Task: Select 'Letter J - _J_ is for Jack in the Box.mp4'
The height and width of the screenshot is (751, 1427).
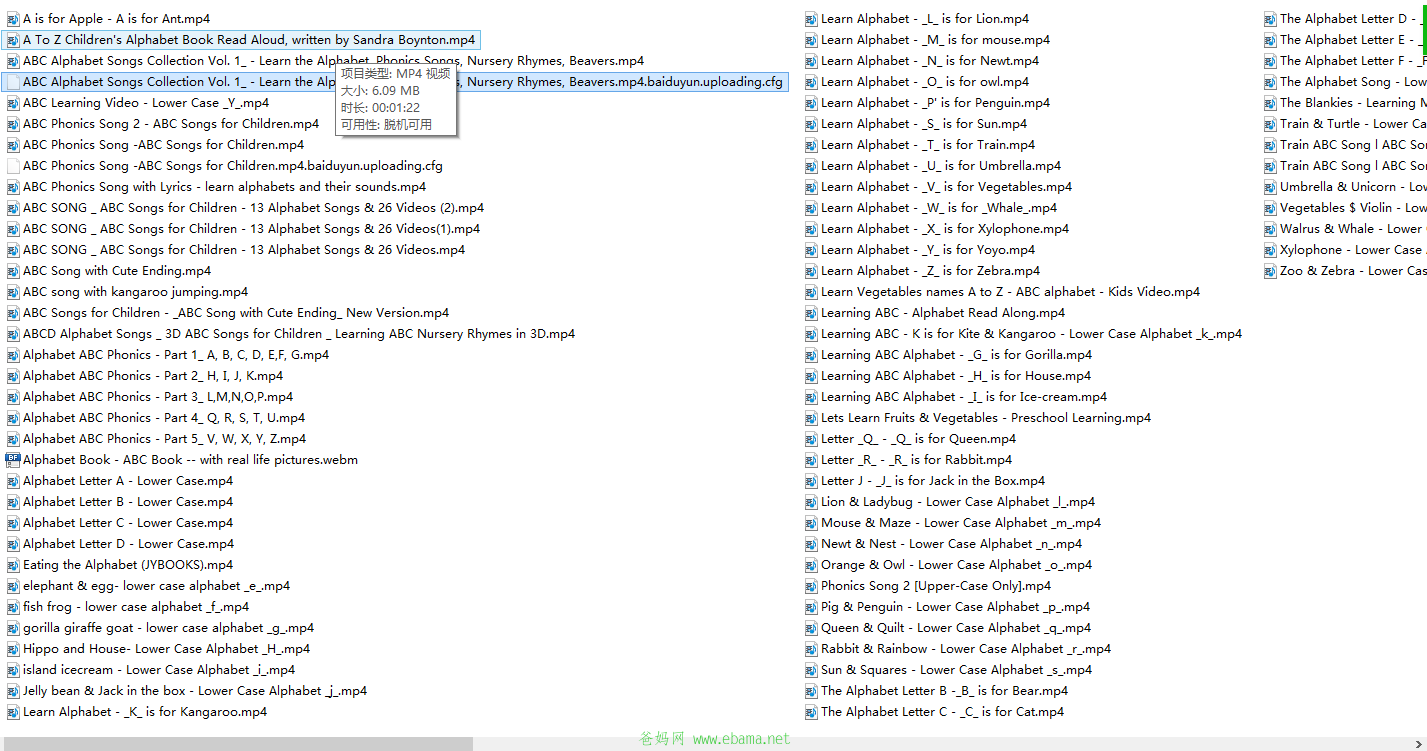Action: 933,481
